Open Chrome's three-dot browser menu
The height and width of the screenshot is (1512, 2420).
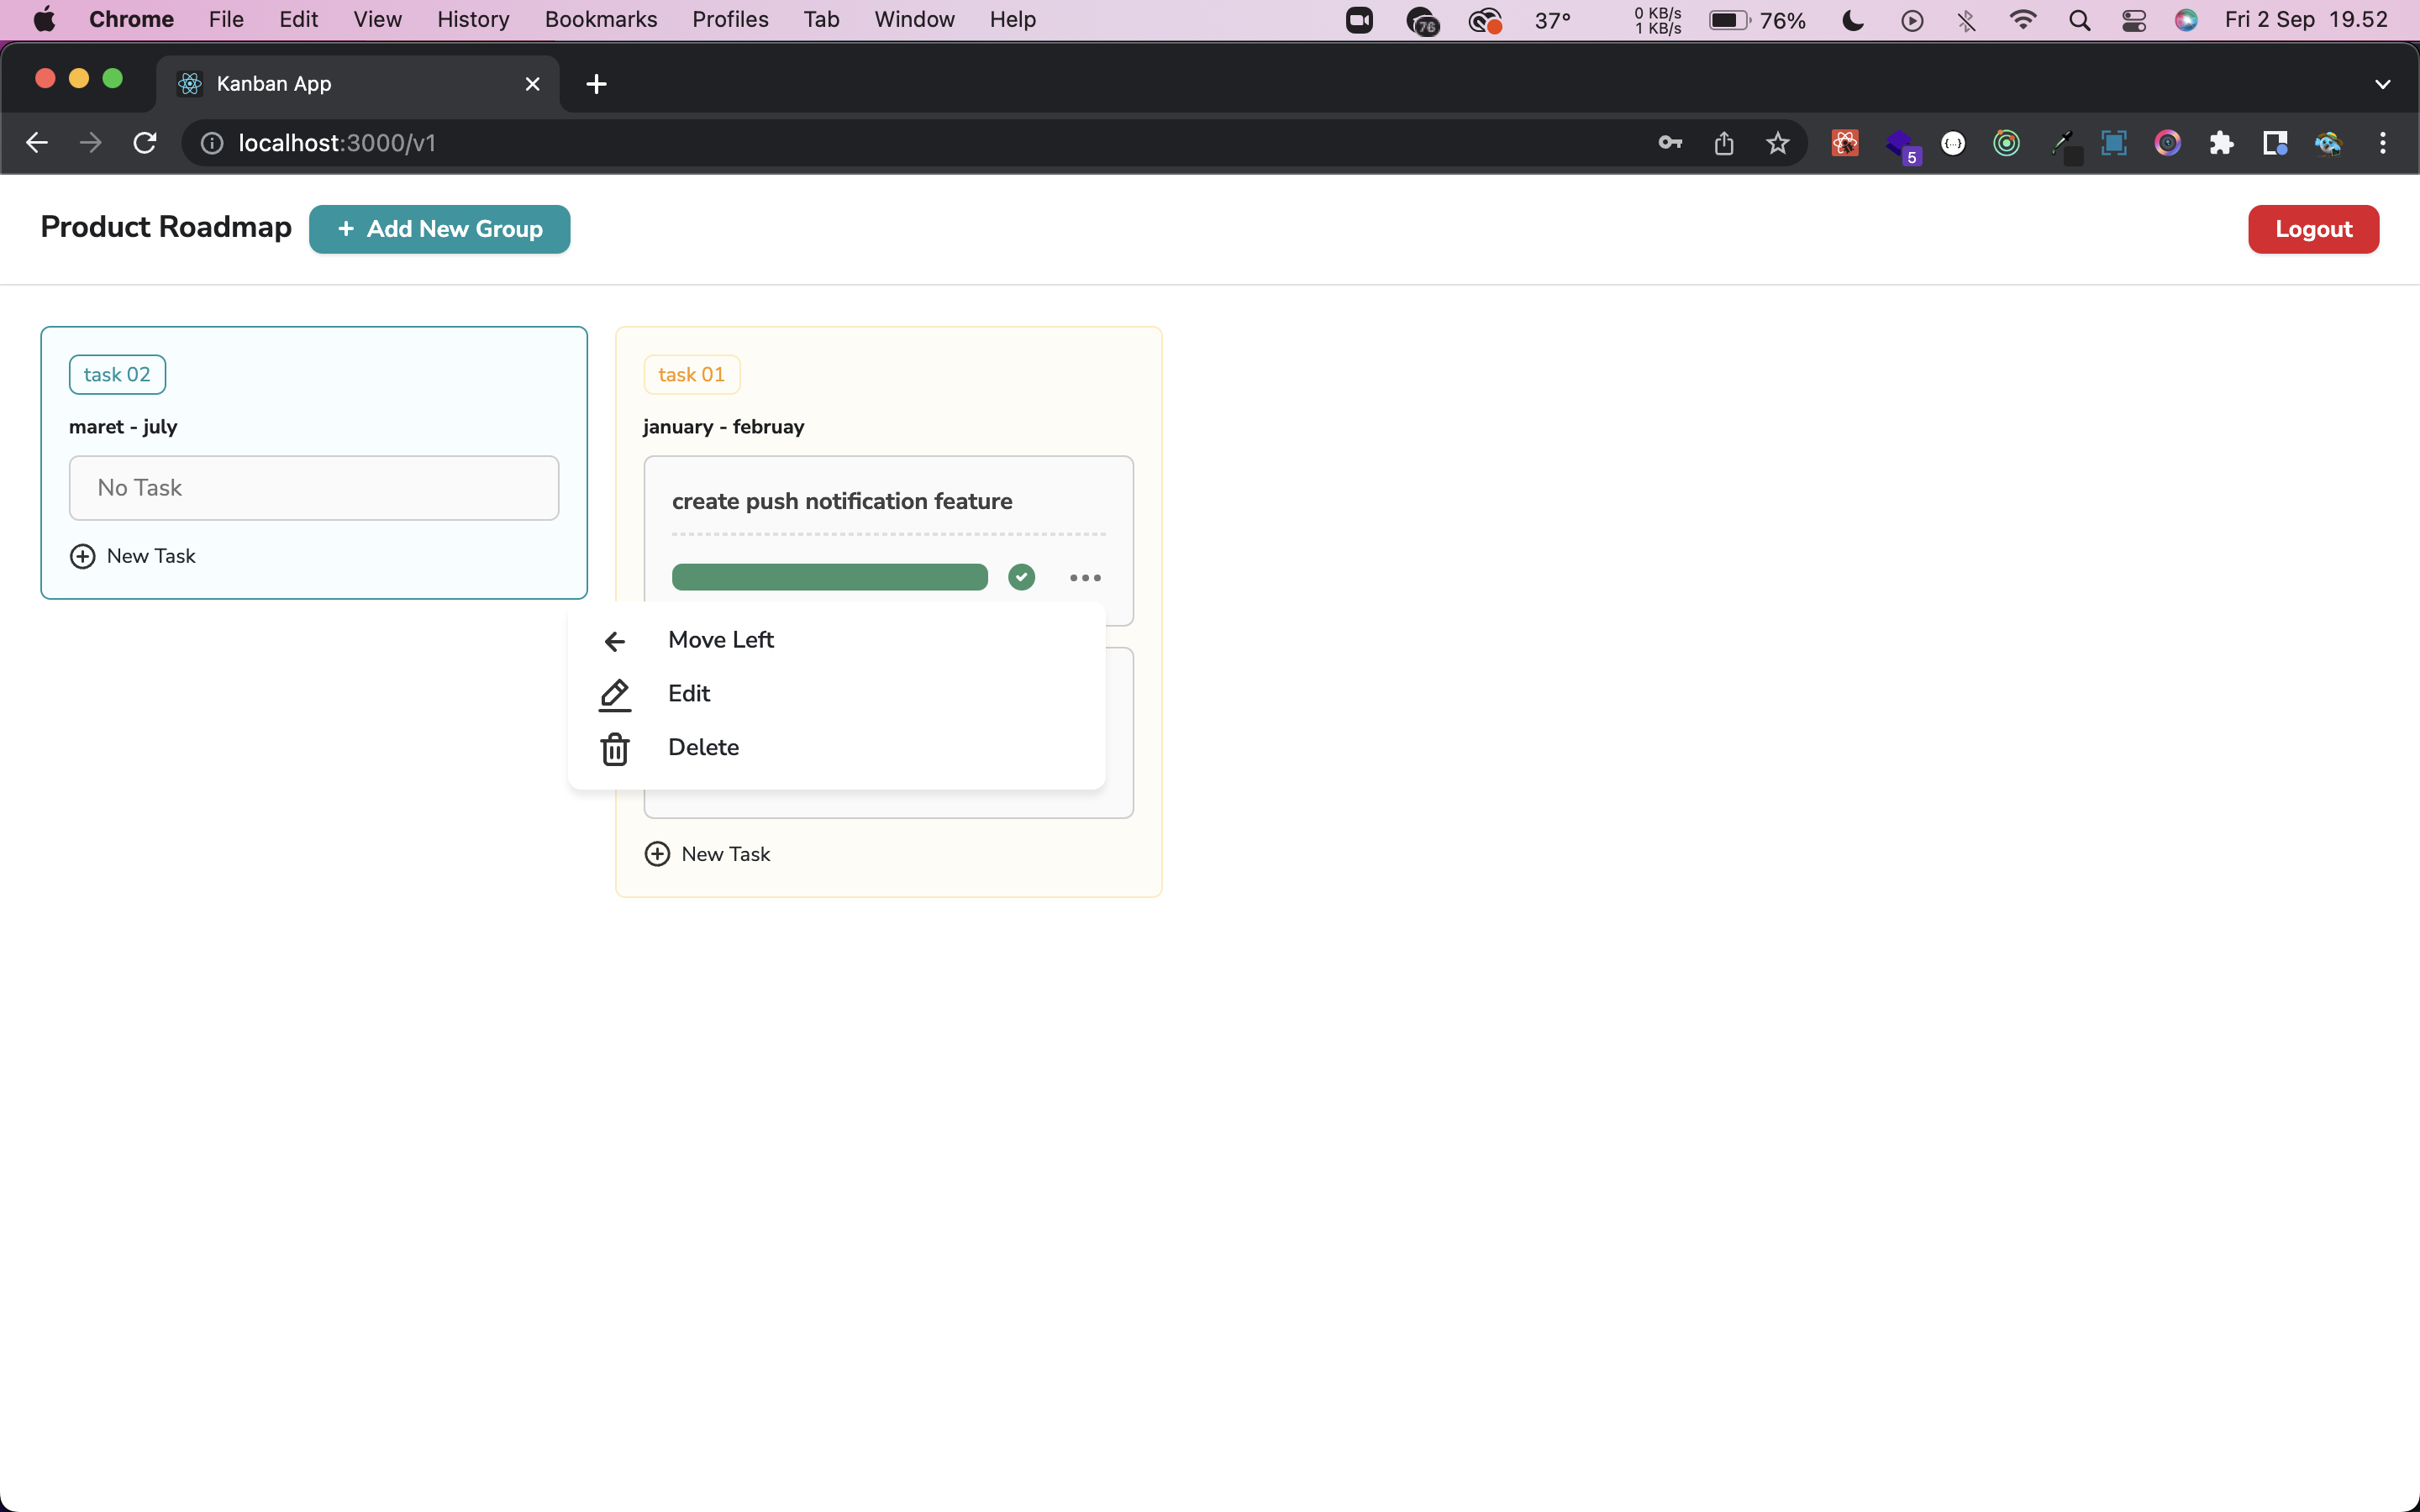2383,143
